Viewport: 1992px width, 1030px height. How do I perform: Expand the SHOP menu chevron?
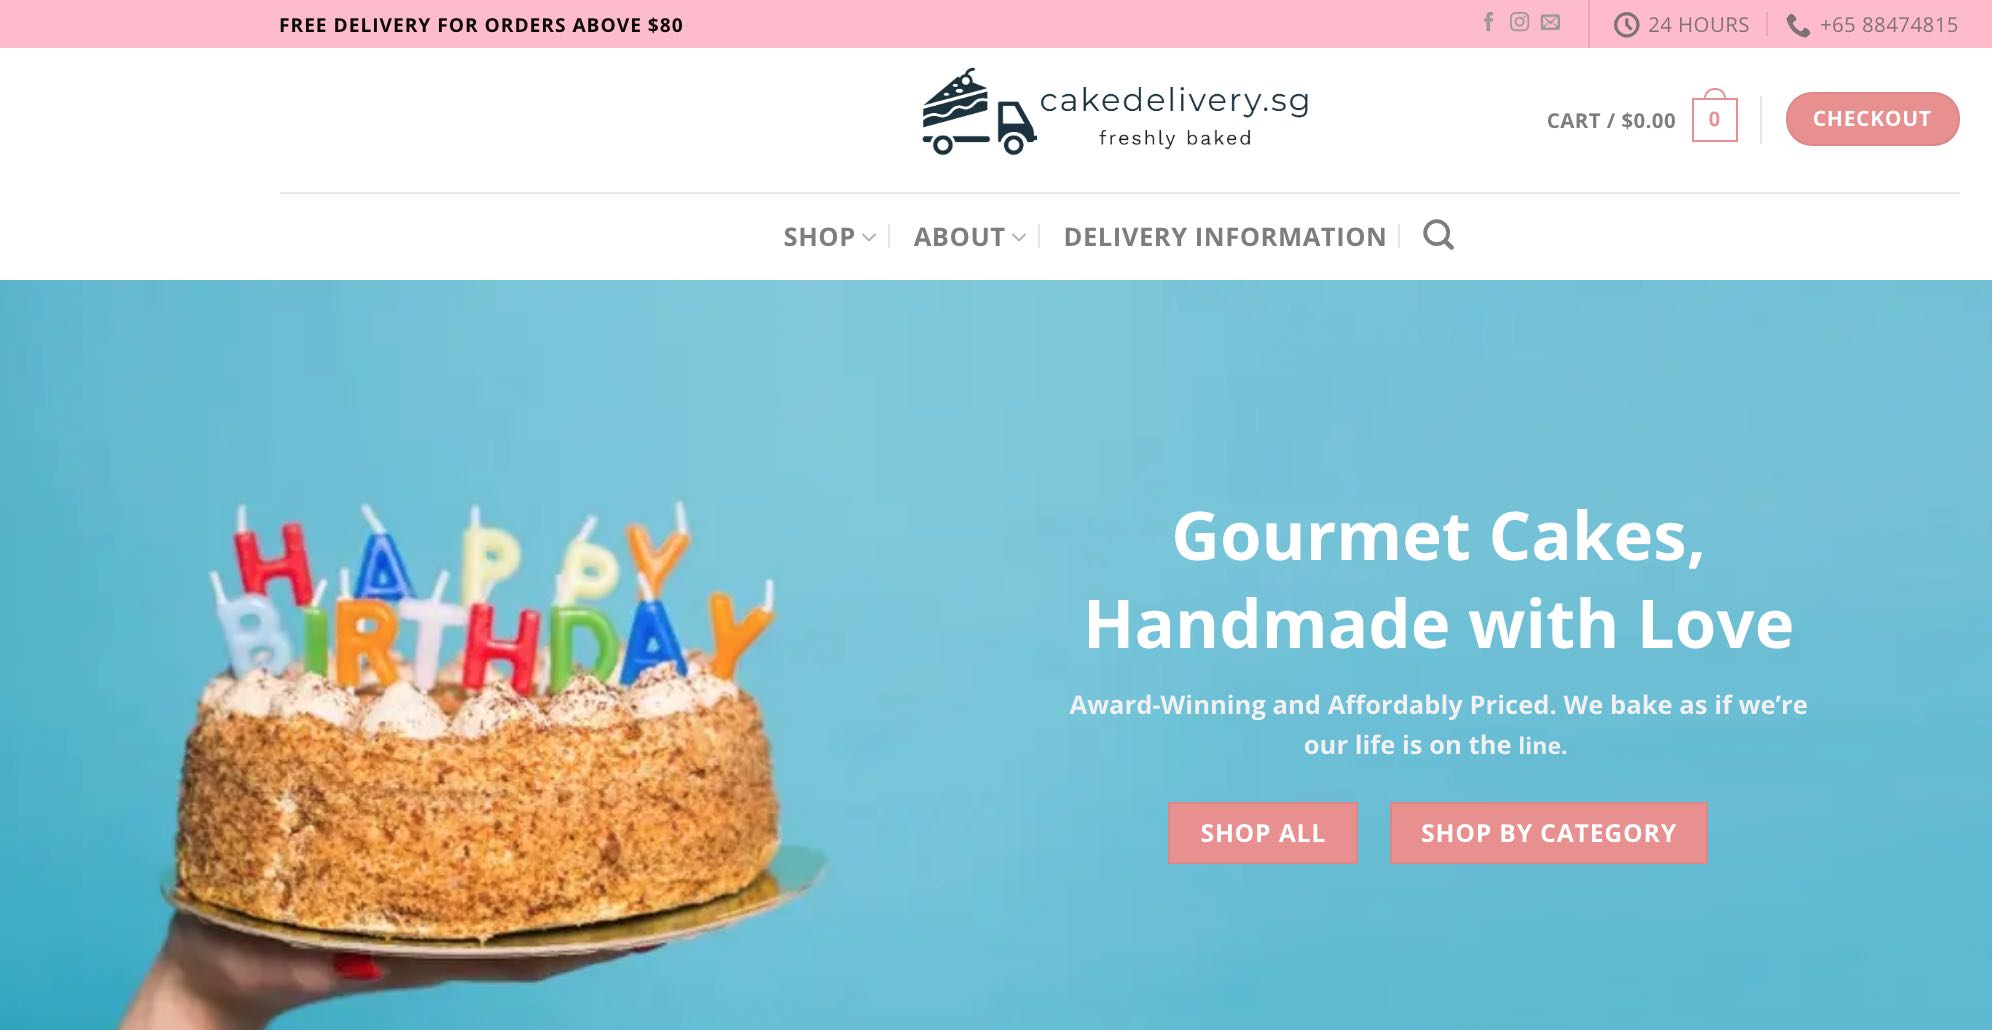point(869,237)
